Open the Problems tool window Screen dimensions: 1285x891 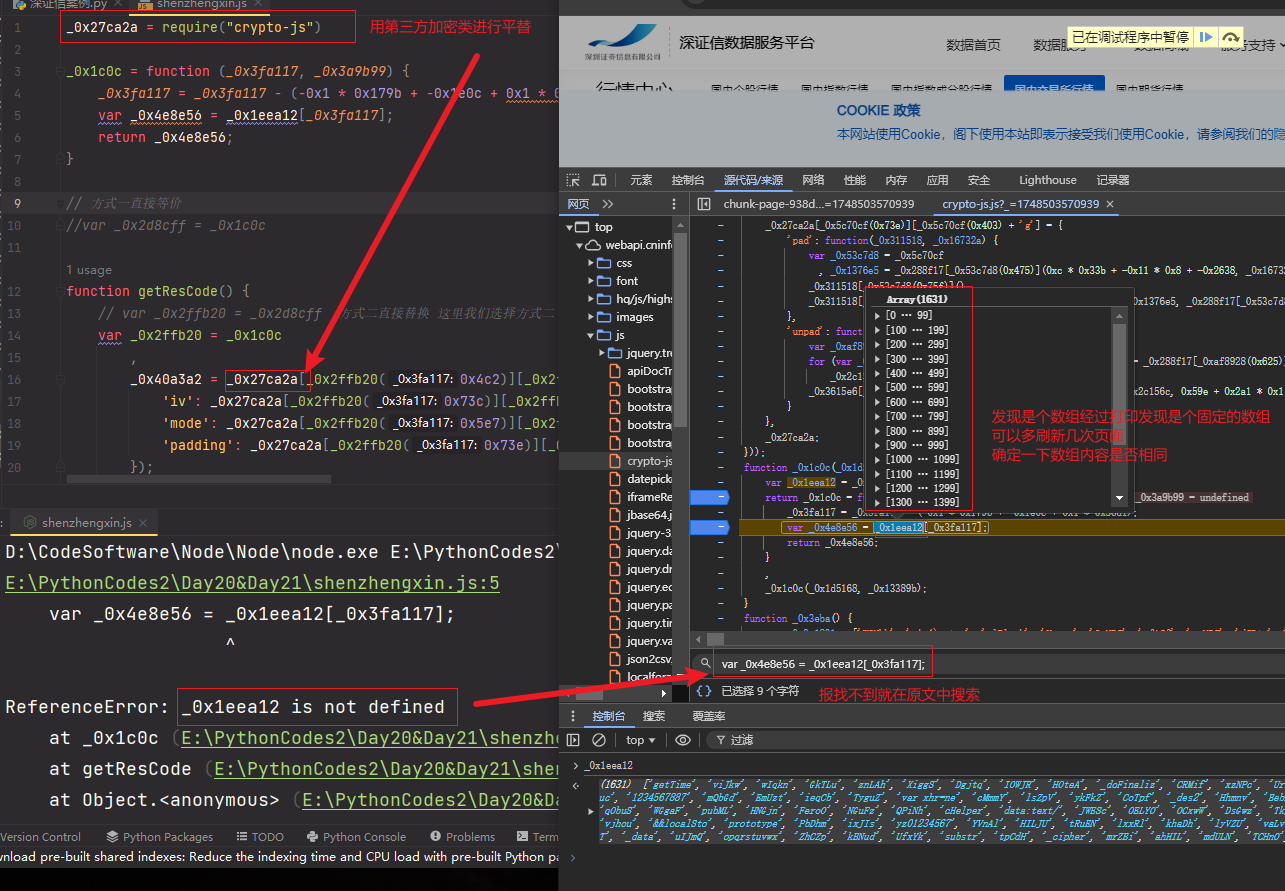pyautogui.click(x=463, y=837)
